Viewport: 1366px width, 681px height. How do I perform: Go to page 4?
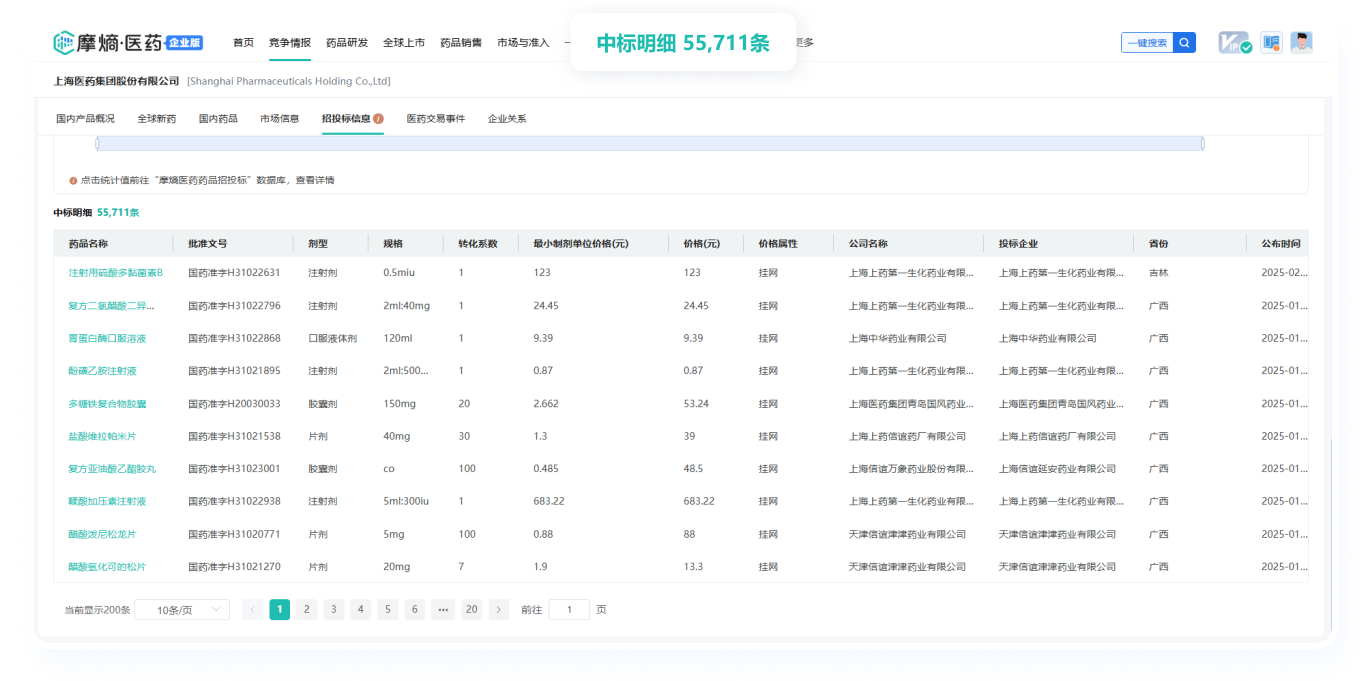(361, 609)
